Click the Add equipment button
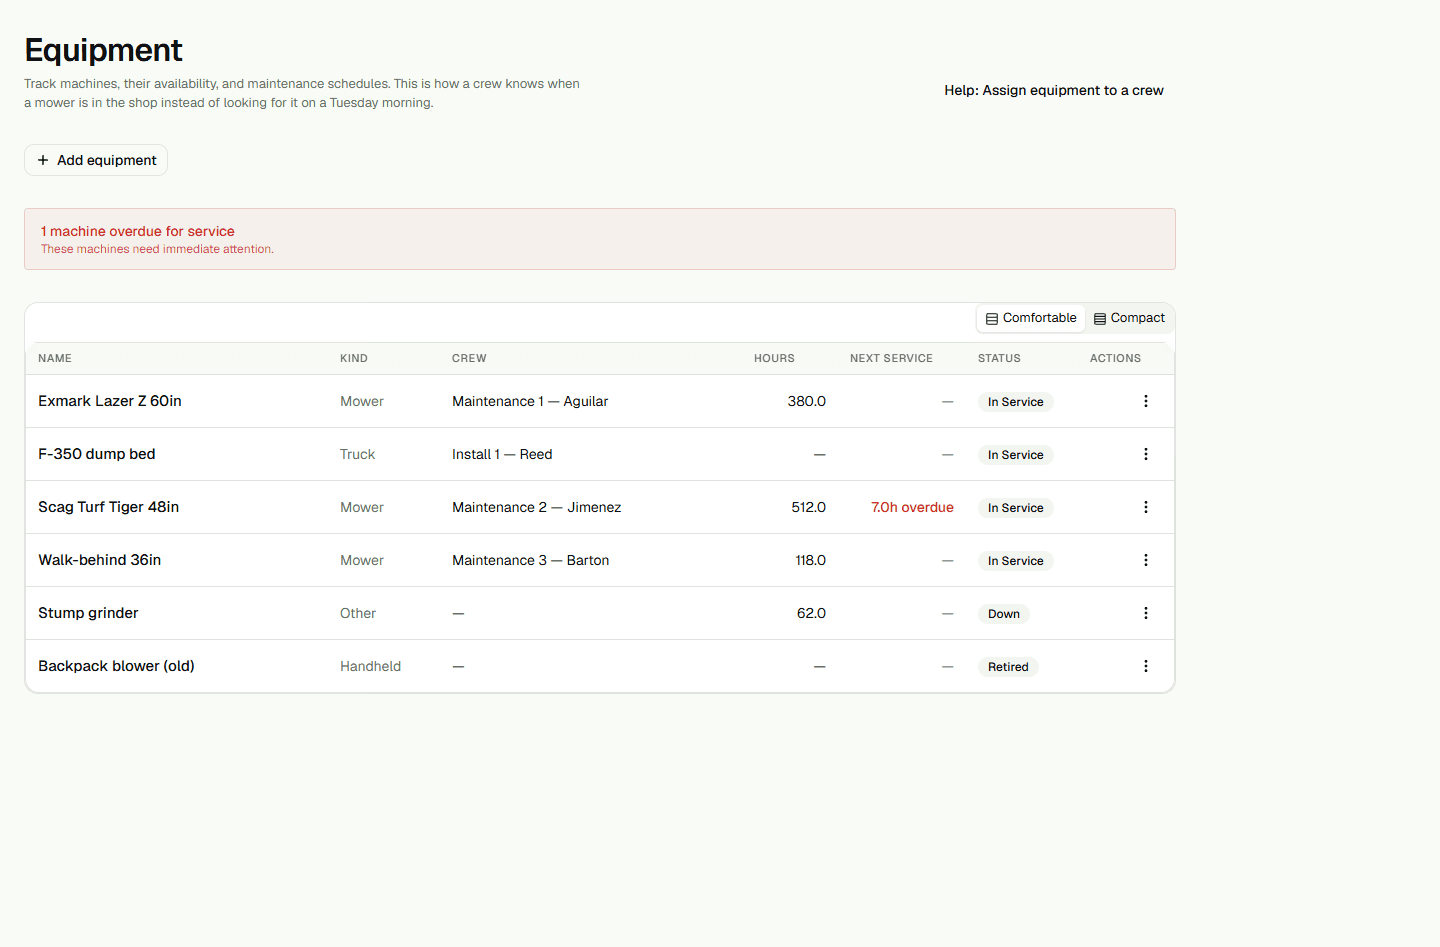This screenshot has height=947, width=1440. point(96,160)
